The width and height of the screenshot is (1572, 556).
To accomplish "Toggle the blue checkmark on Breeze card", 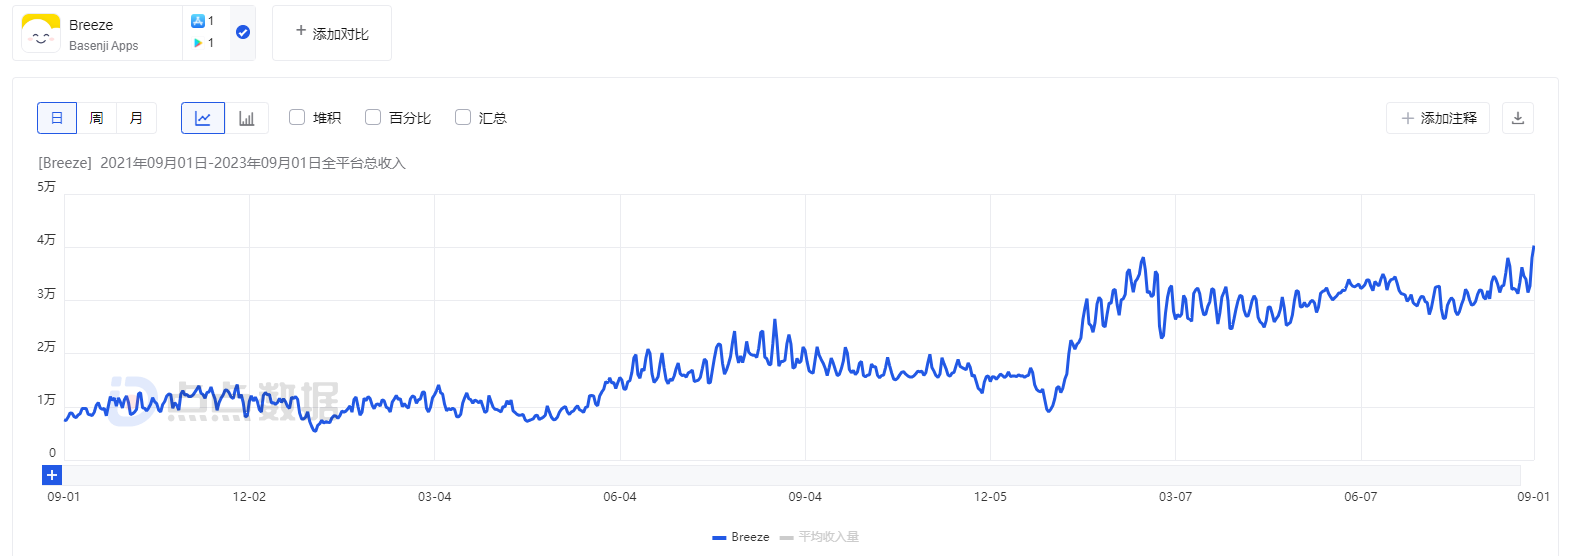I will pos(243,33).
